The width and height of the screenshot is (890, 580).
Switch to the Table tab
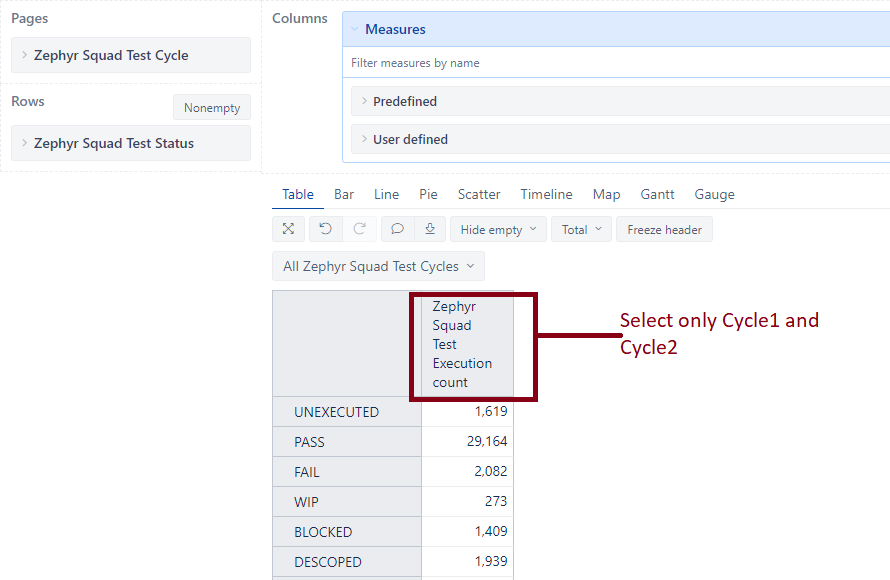(x=298, y=194)
